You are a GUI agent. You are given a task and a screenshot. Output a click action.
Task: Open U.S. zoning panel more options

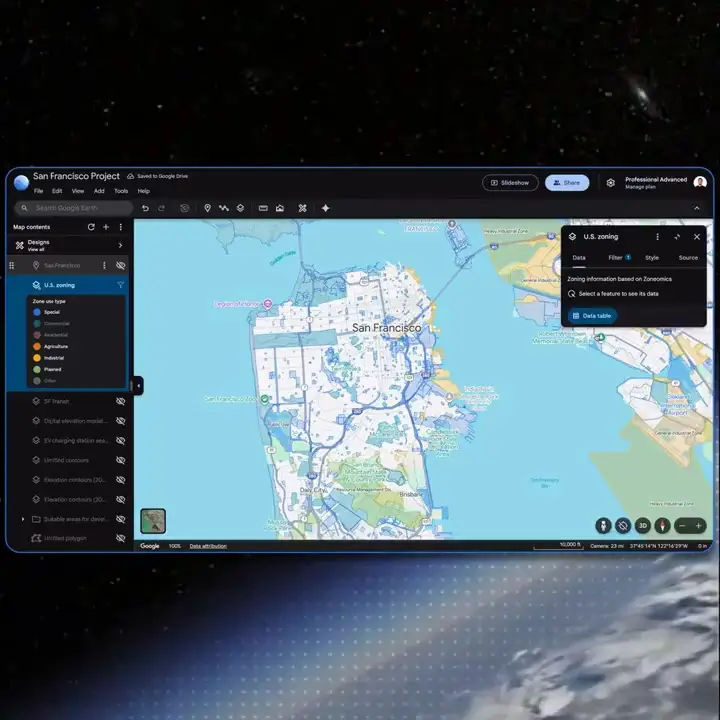coord(657,236)
